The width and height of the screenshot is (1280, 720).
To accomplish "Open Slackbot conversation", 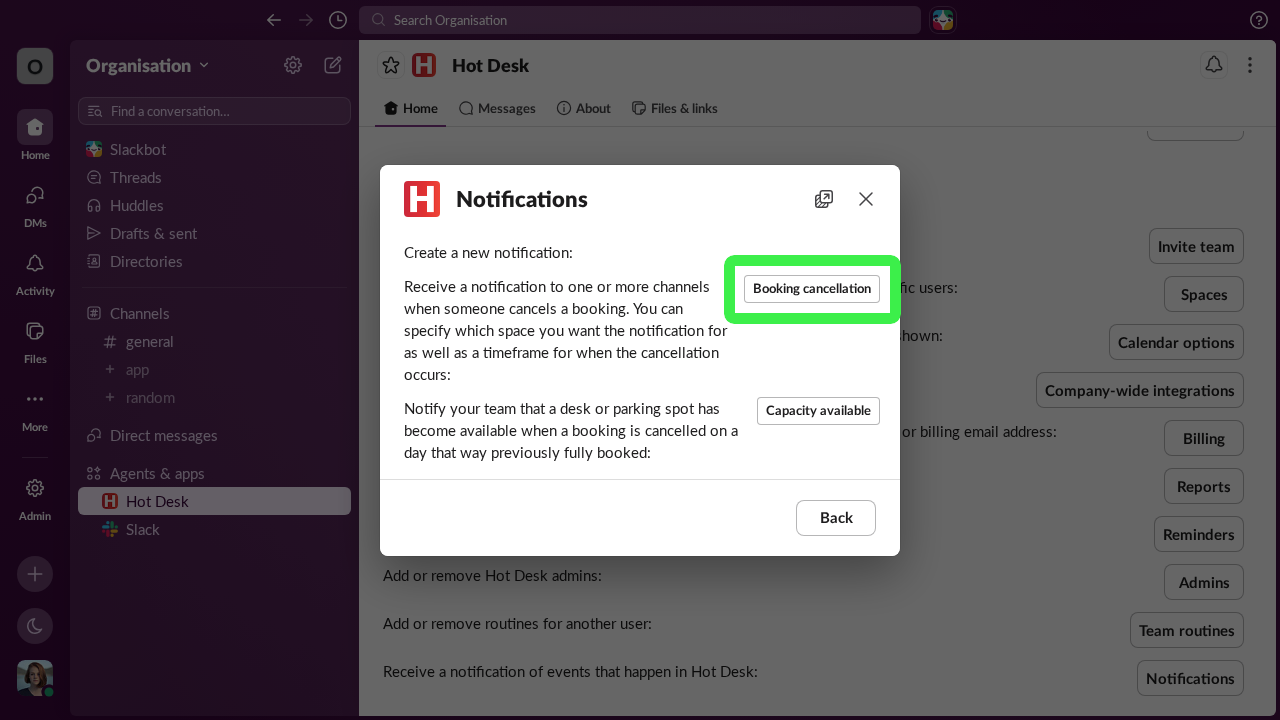I will pos(214,149).
